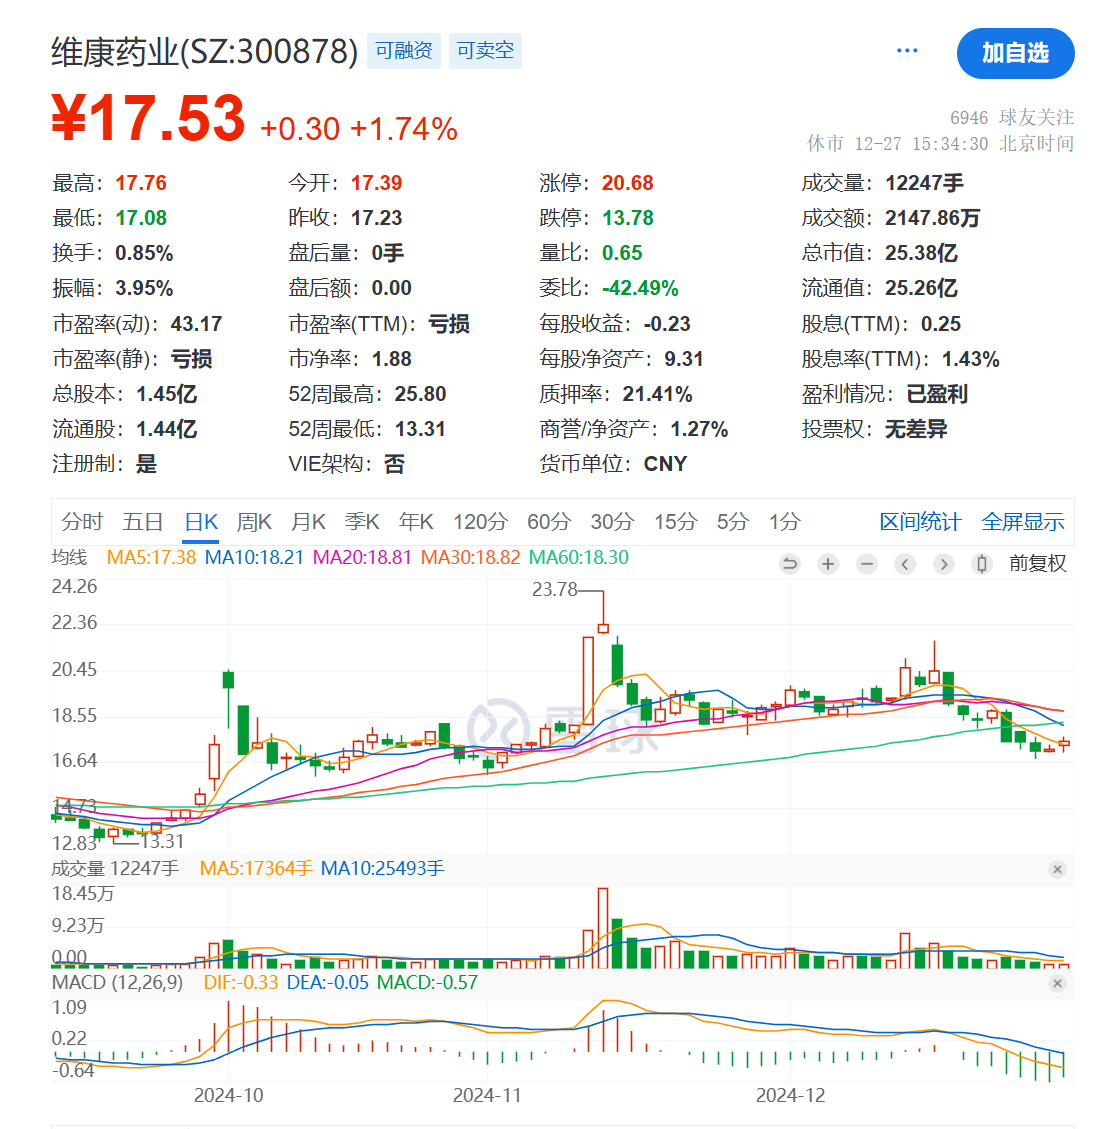Switch to the 5分 interval tab
This screenshot has height=1129, width=1093.
click(x=733, y=521)
